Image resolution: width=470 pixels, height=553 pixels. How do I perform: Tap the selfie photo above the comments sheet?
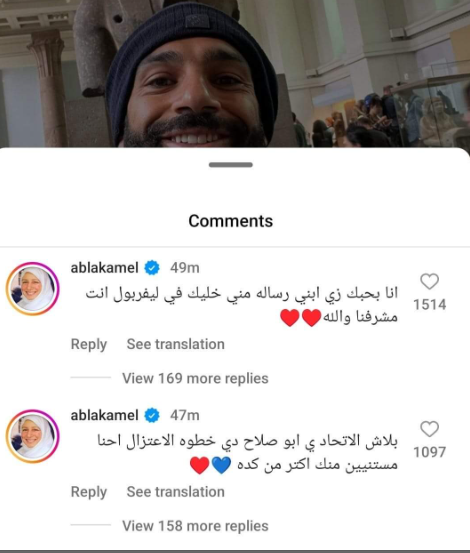coord(235,73)
